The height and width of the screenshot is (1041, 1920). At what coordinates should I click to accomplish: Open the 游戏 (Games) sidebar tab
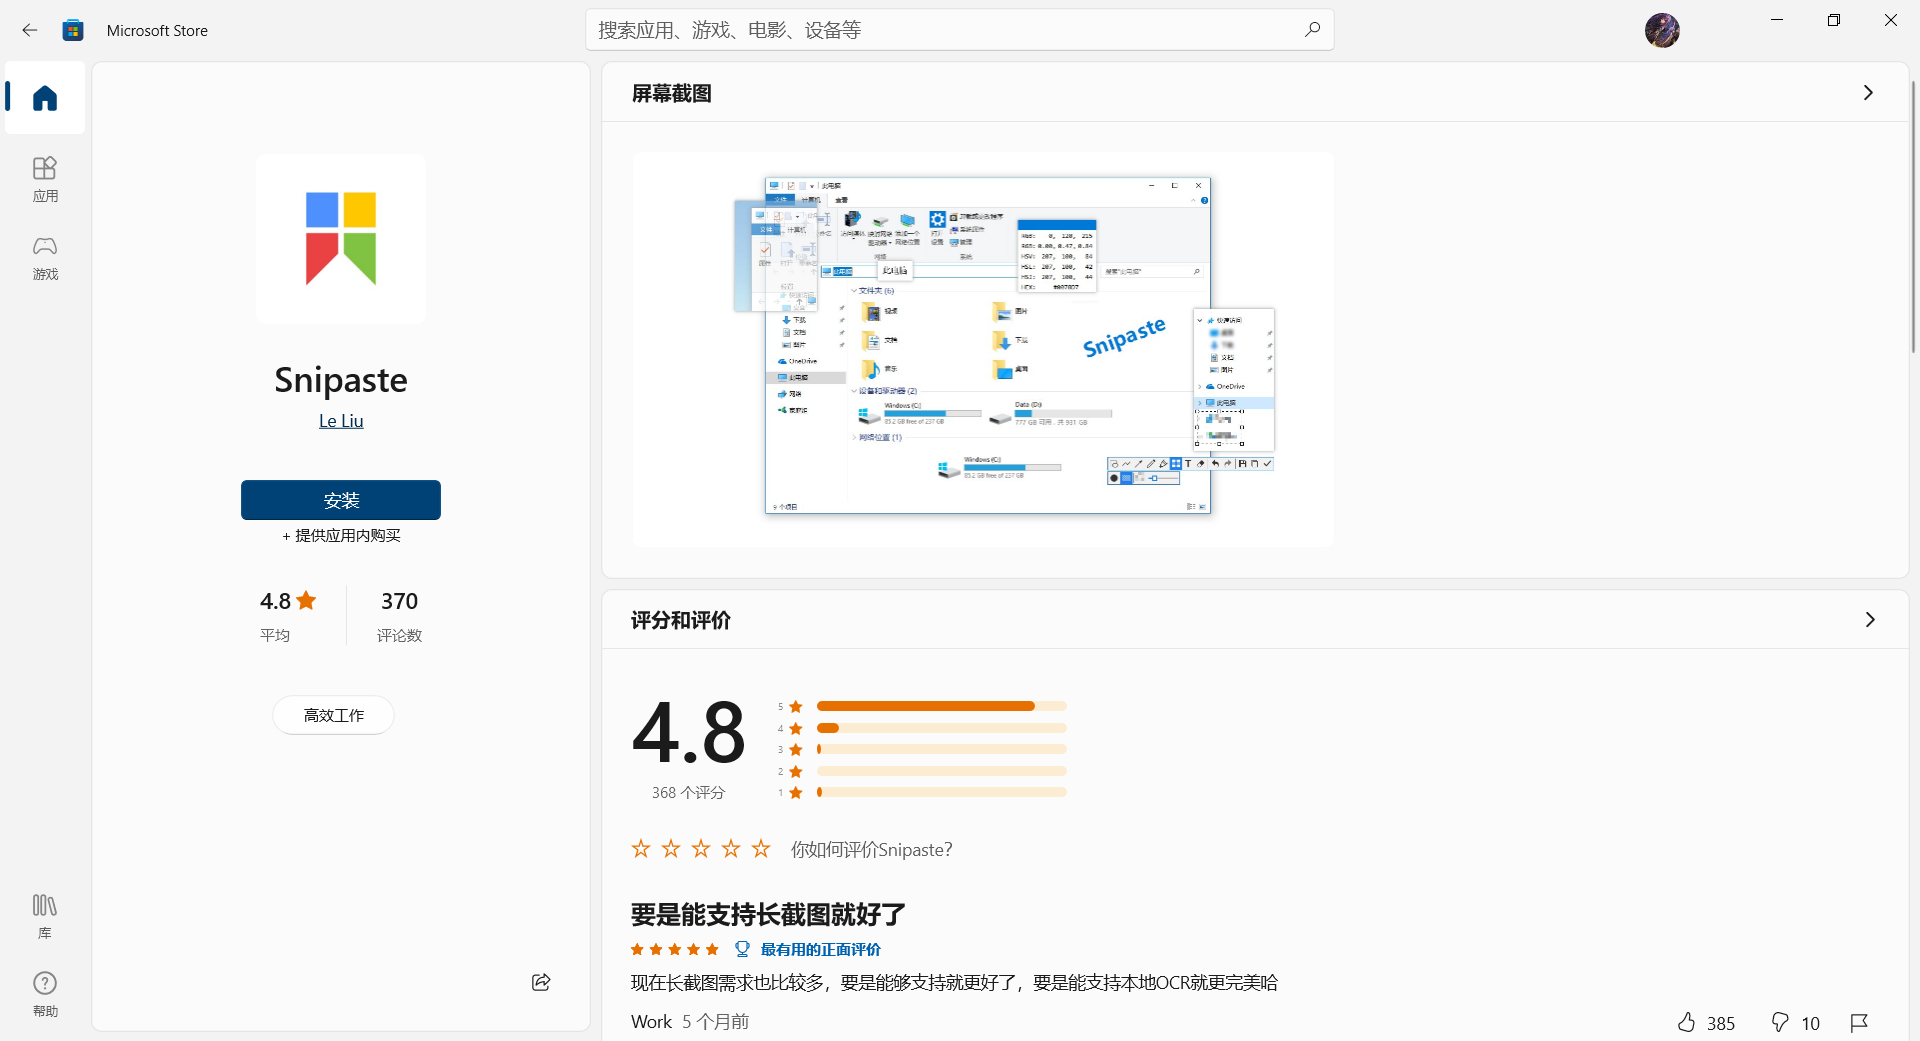(45, 258)
